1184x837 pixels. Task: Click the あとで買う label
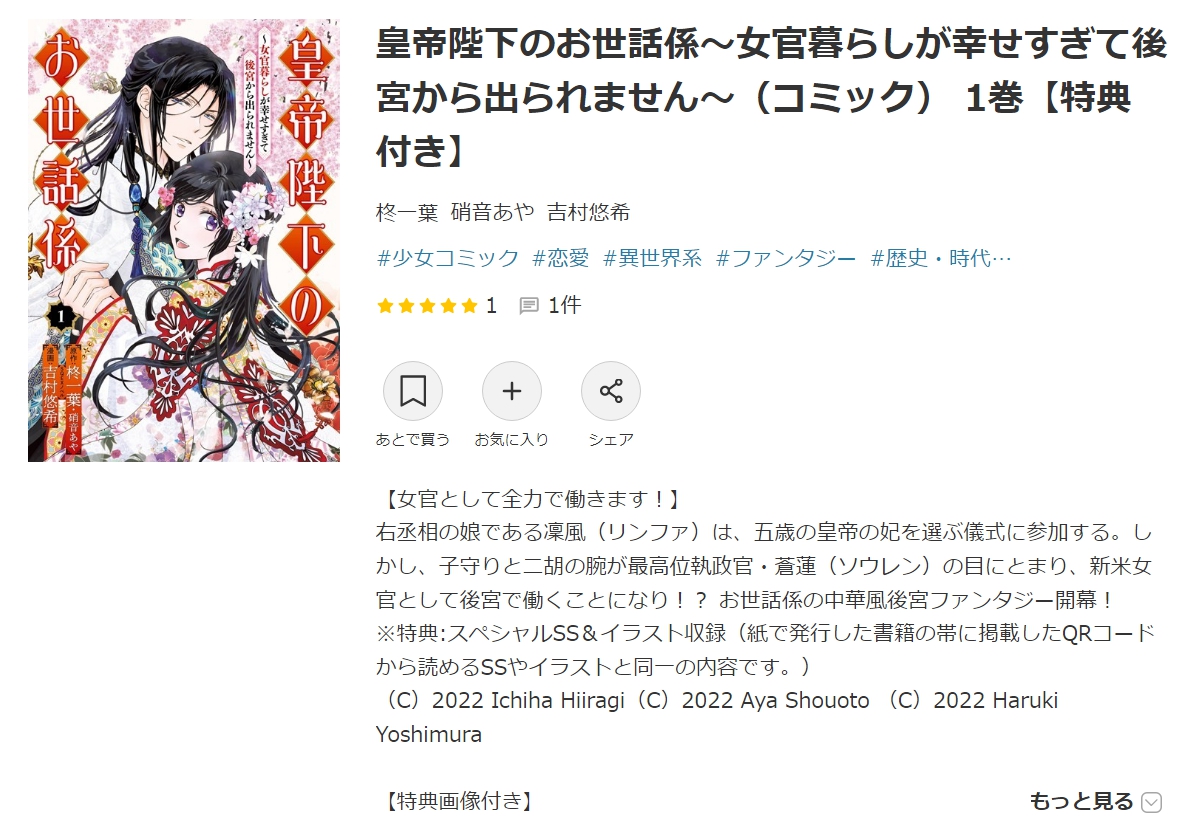pos(412,440)
